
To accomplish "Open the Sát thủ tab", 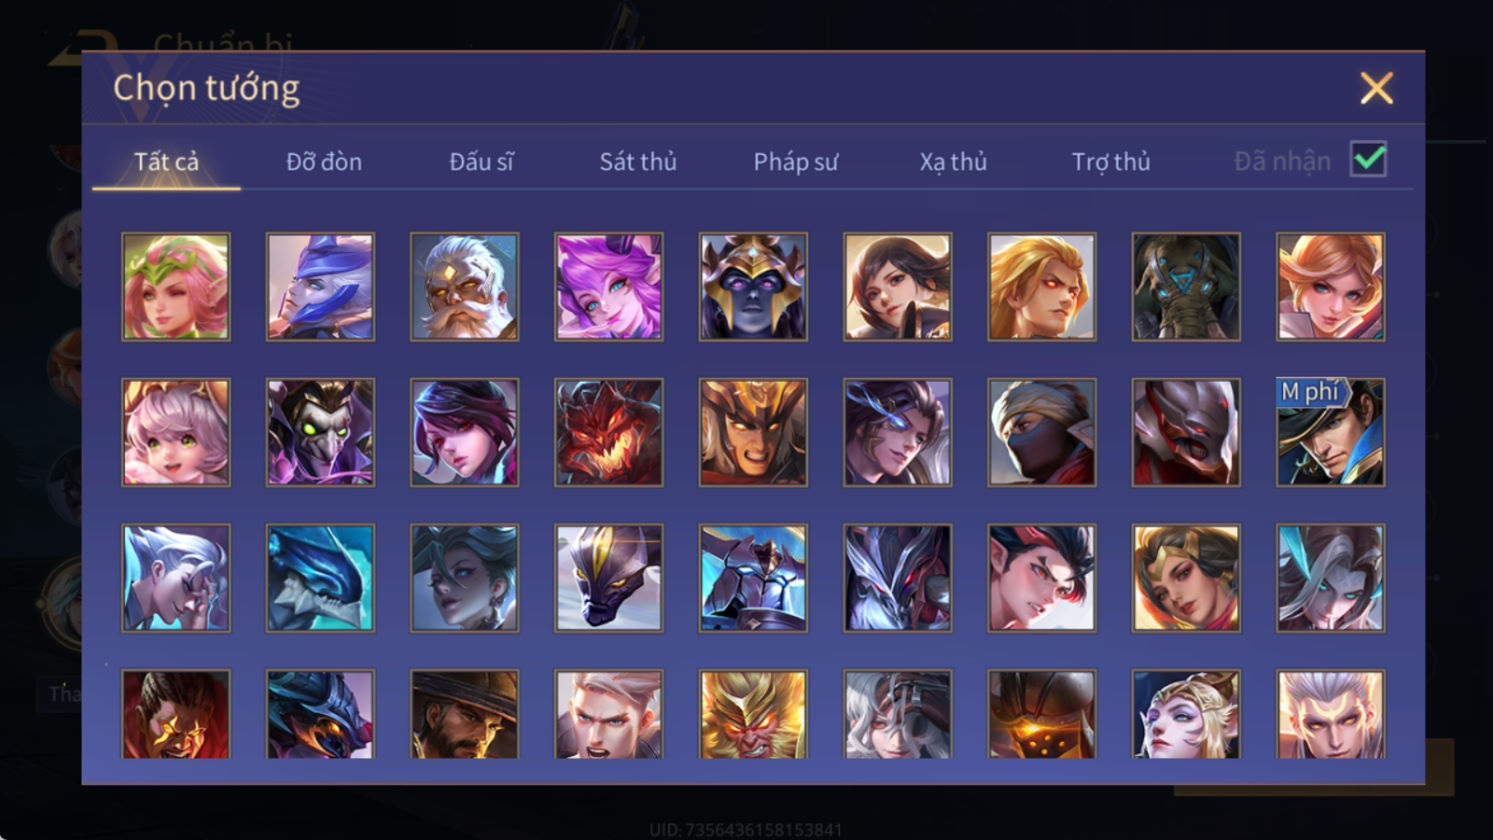I will tap(638, 161).
